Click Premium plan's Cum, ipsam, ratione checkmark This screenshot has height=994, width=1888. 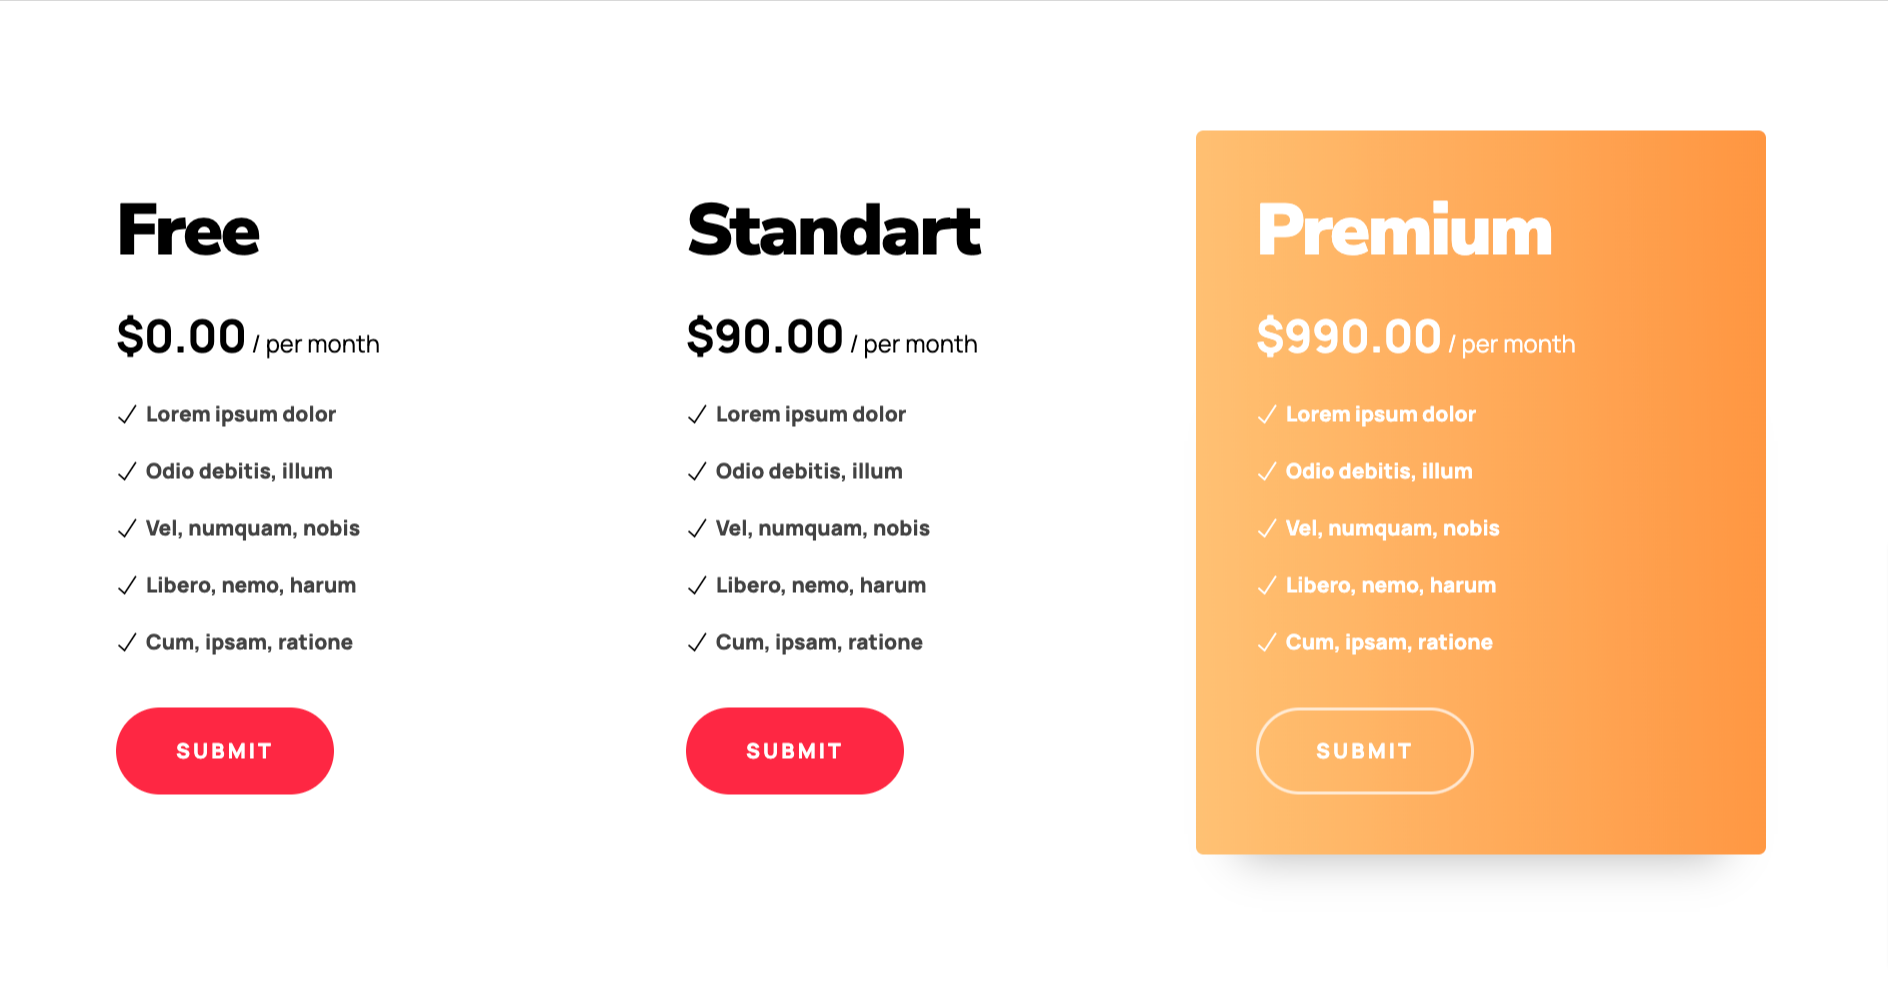(1267, 643)
